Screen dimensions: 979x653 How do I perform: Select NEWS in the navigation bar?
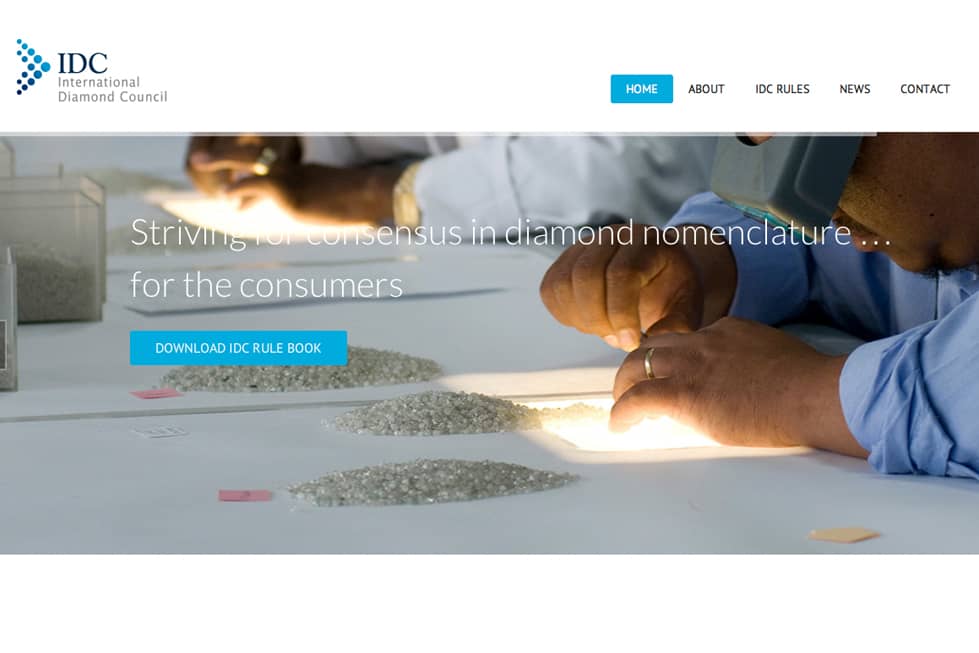[x=854, y=89]
